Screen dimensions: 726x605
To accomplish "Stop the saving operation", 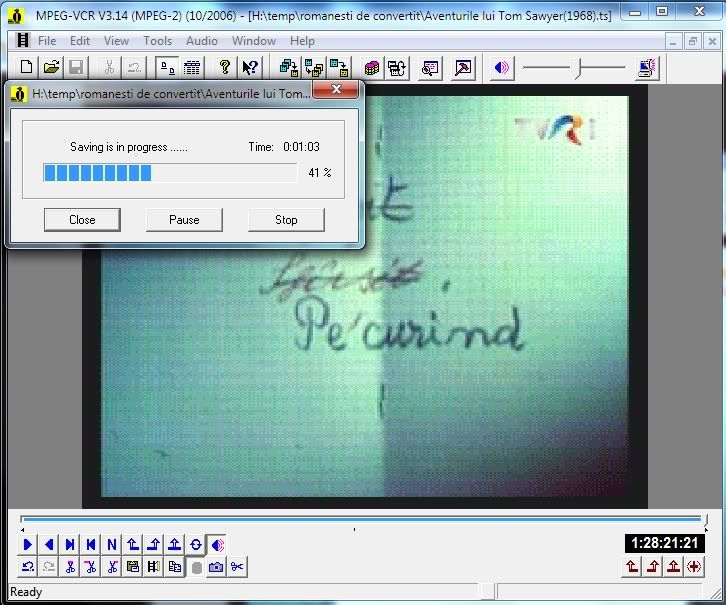I will coord(286,220).
